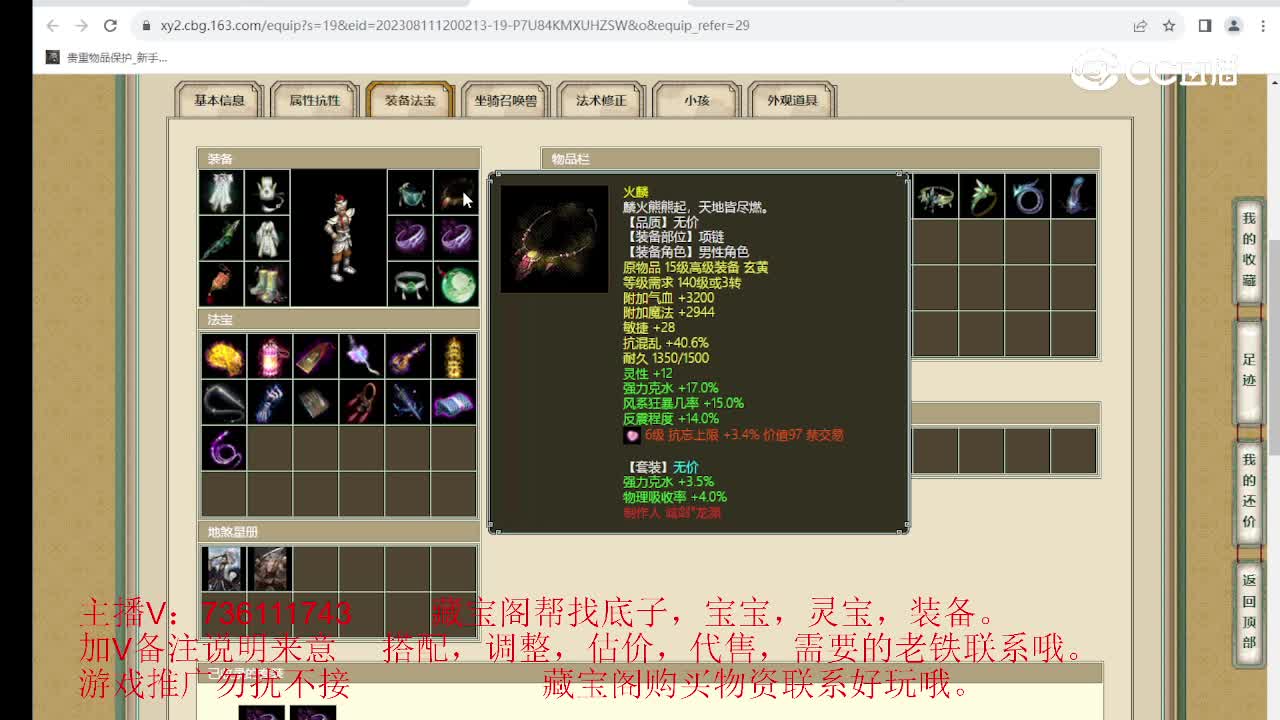The image size is (1280, 720).
Task: Click the browser back arrow
Action: (x=52, y=26)
